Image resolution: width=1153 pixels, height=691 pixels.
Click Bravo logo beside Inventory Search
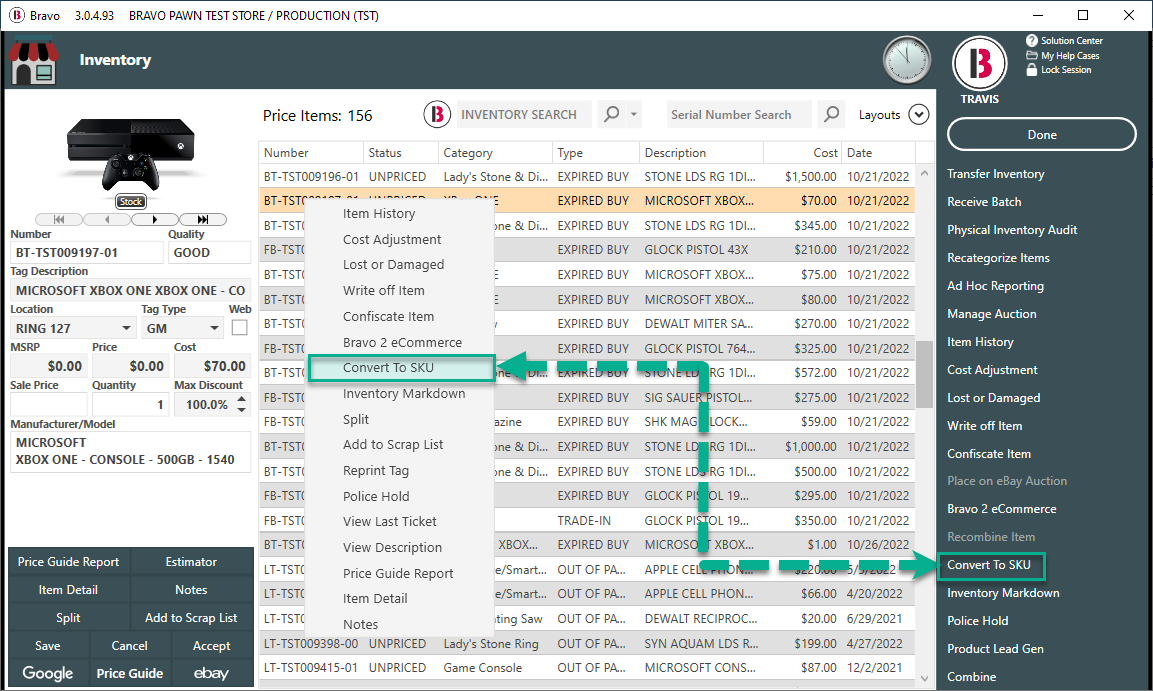437,115
